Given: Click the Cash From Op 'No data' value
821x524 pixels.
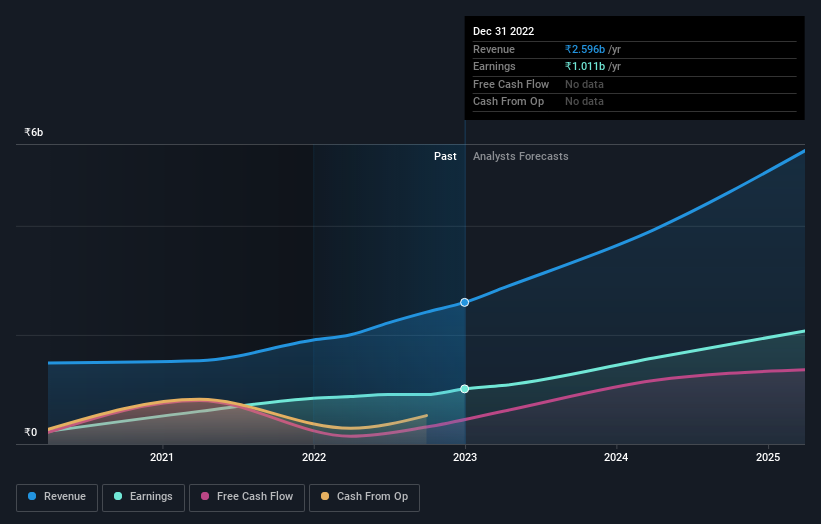Looking at the screenshot, I should (584, 102).
